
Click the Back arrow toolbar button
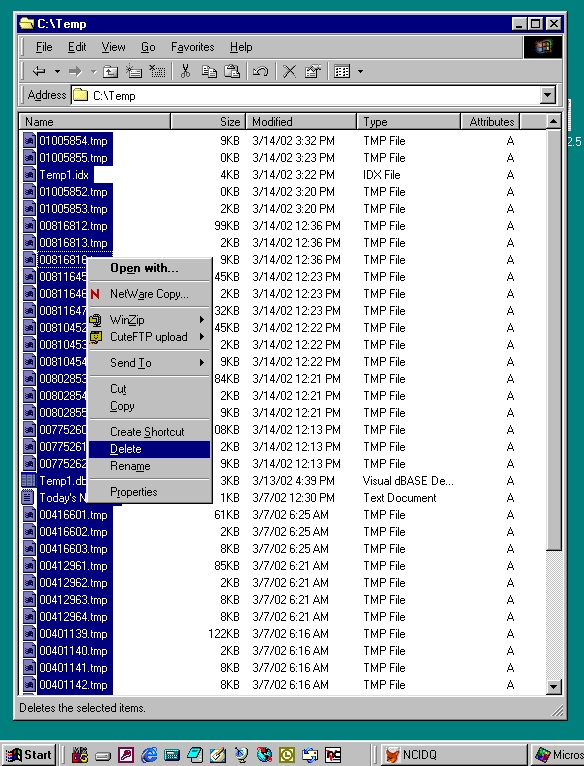39,72
